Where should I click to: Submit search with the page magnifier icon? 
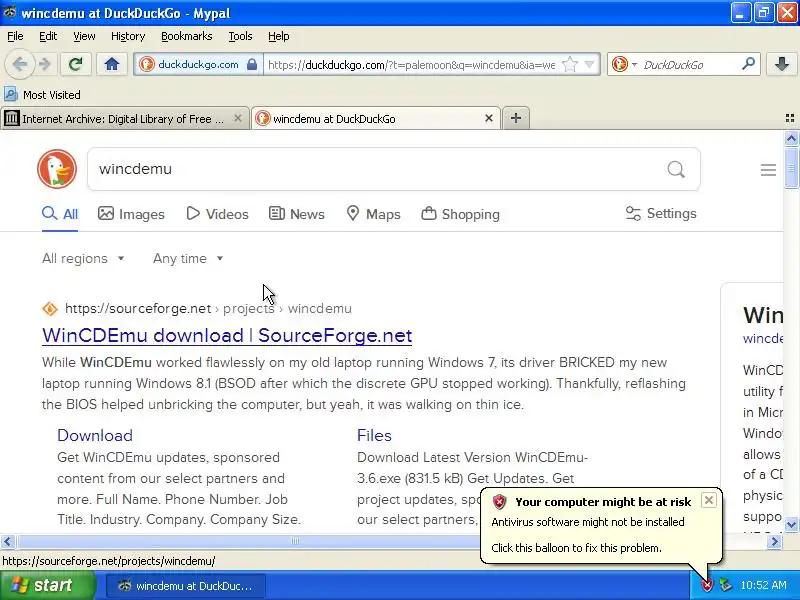(x=676, y=169)
